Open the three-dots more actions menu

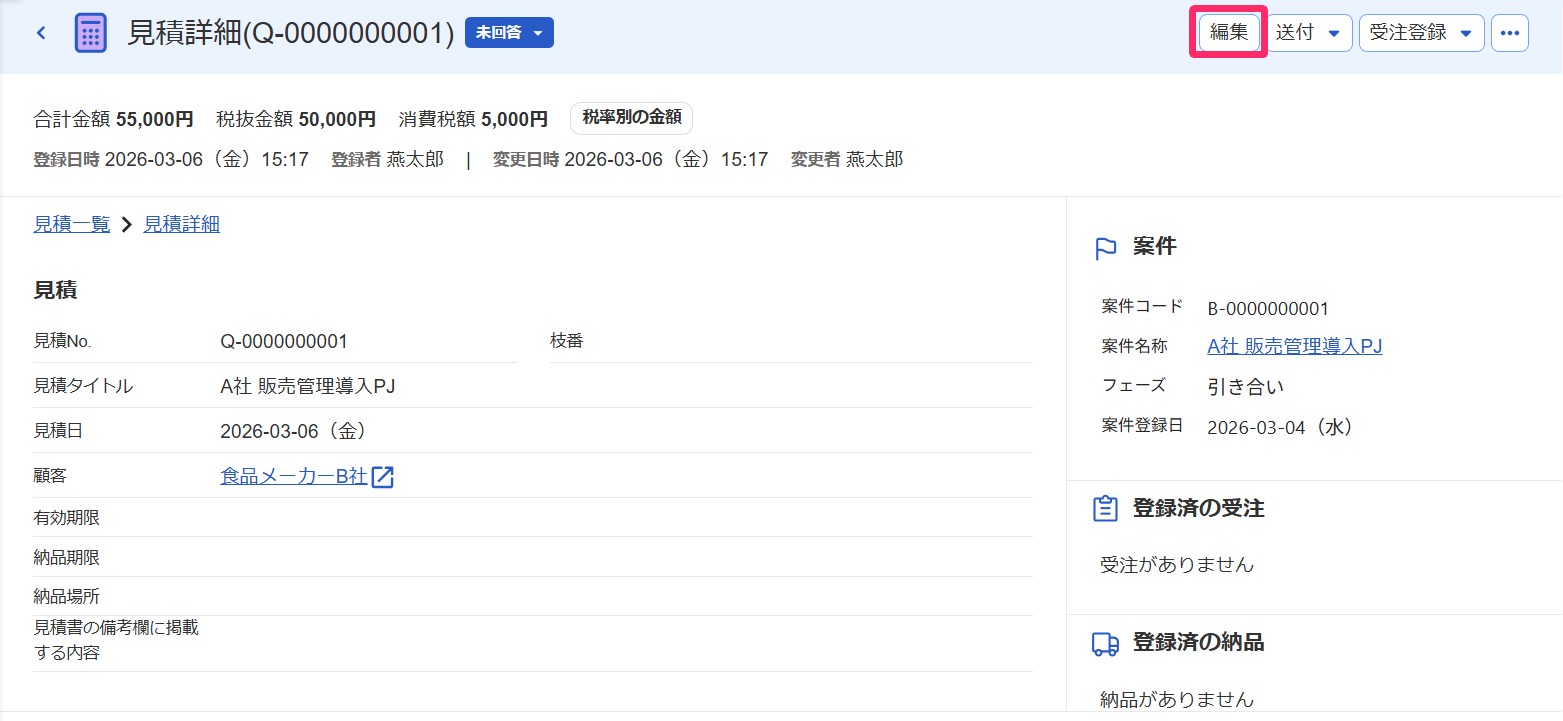pos(1509,33)
